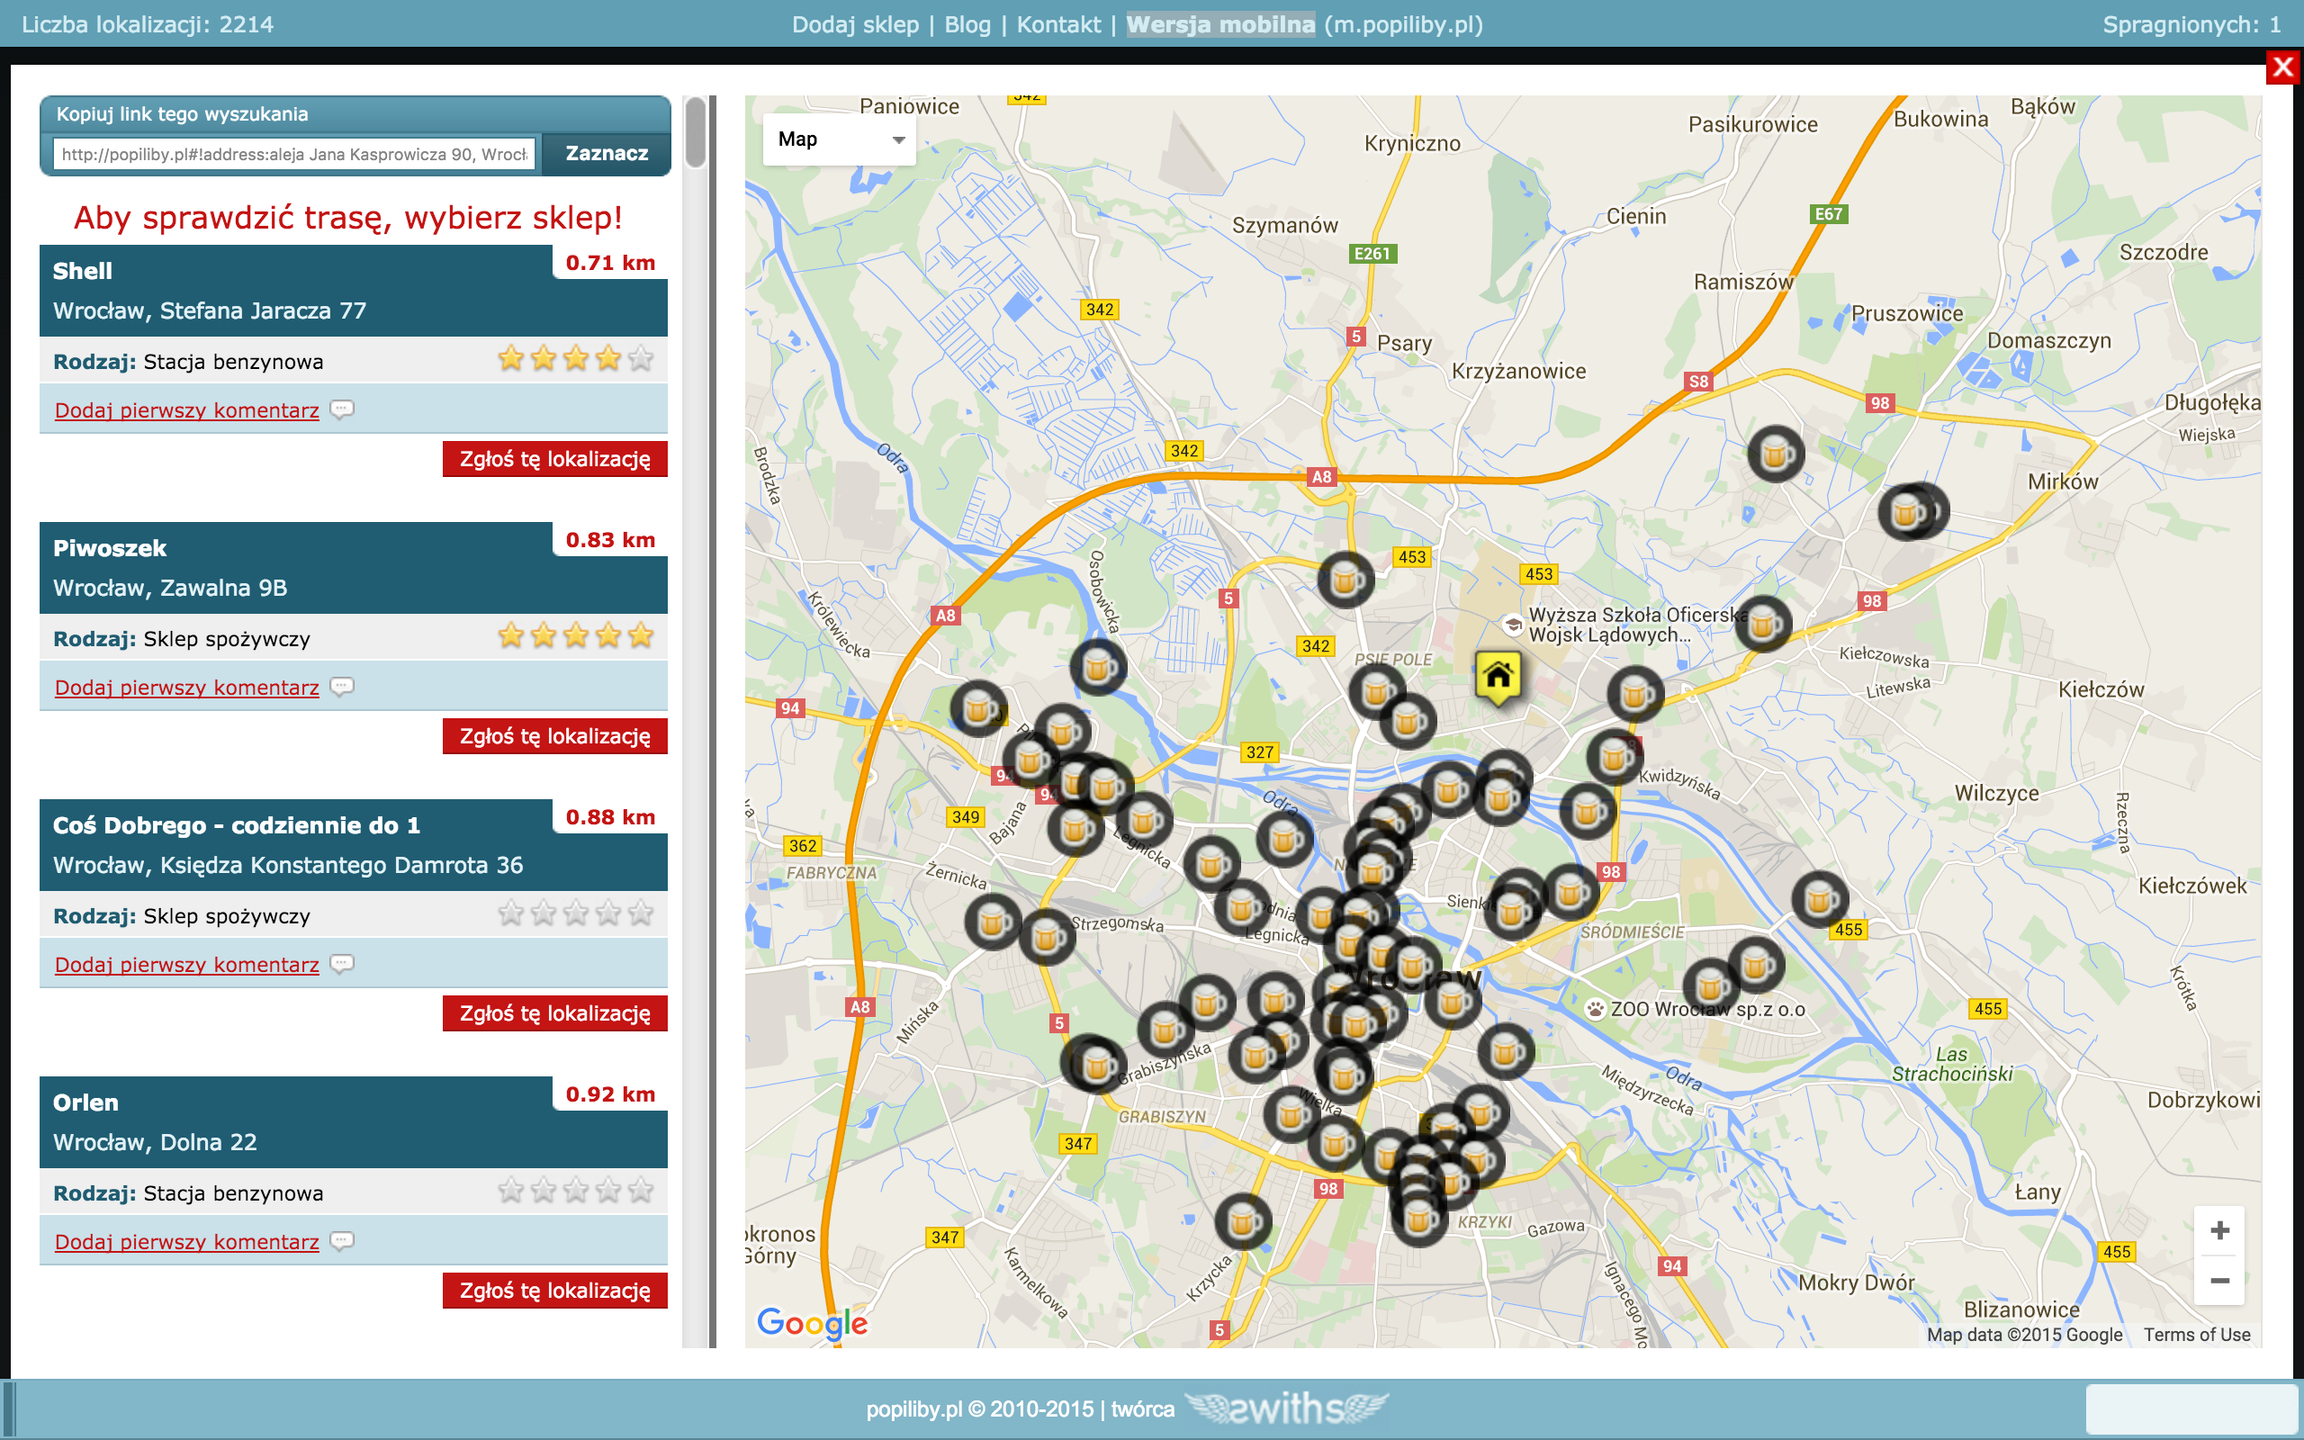Rate Orlen with the third star
Screen dimensions: 2304x1440
[x=576, y=1190]
